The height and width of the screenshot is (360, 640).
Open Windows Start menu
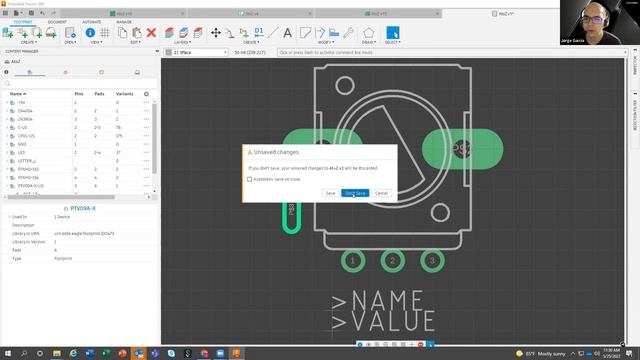[7, 353]
